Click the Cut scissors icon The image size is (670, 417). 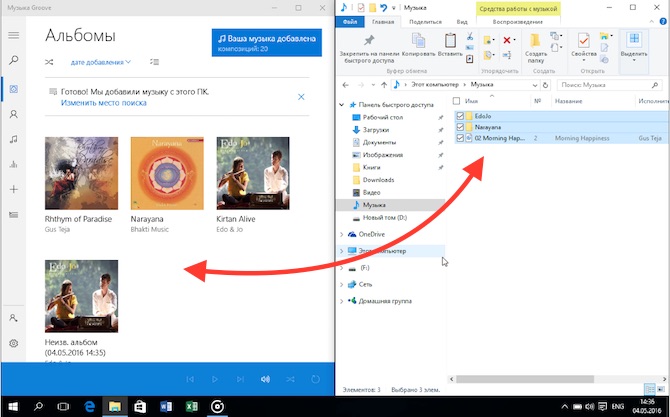(470, 36)
